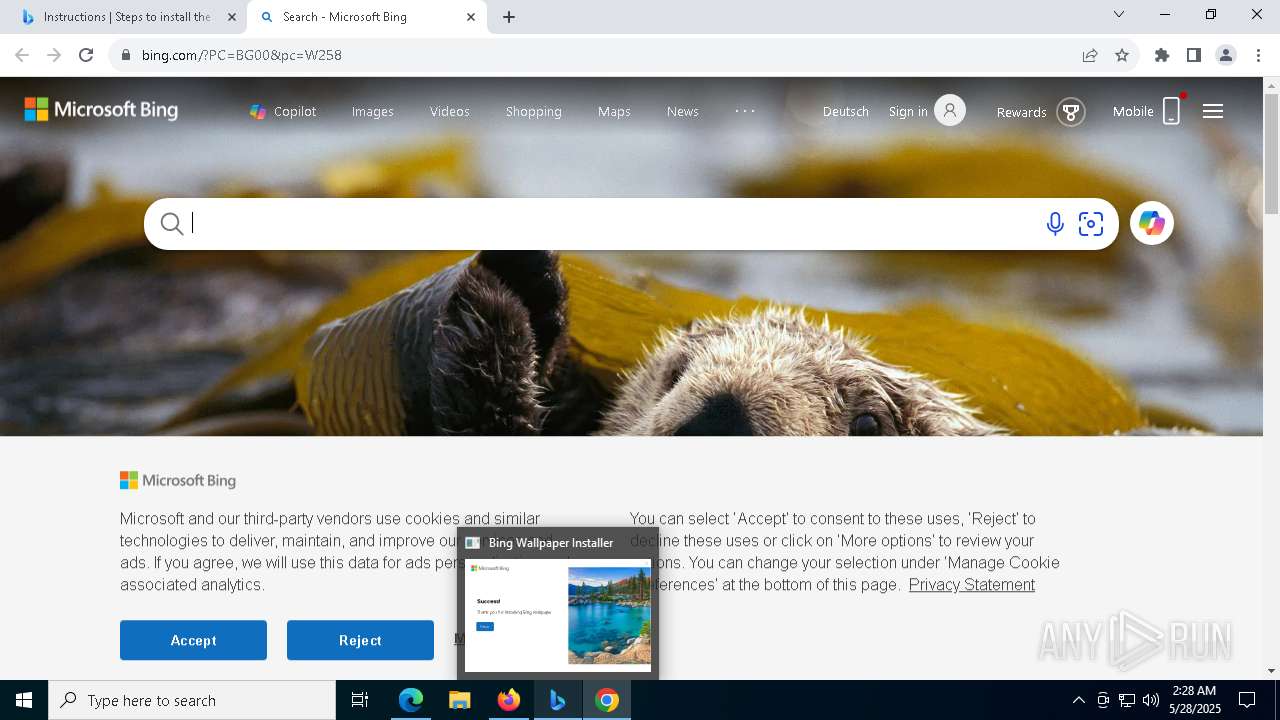Launch Firefox from taskbar
The width and height of the screenshot is (1280, 720).
[x=509, y=700]
